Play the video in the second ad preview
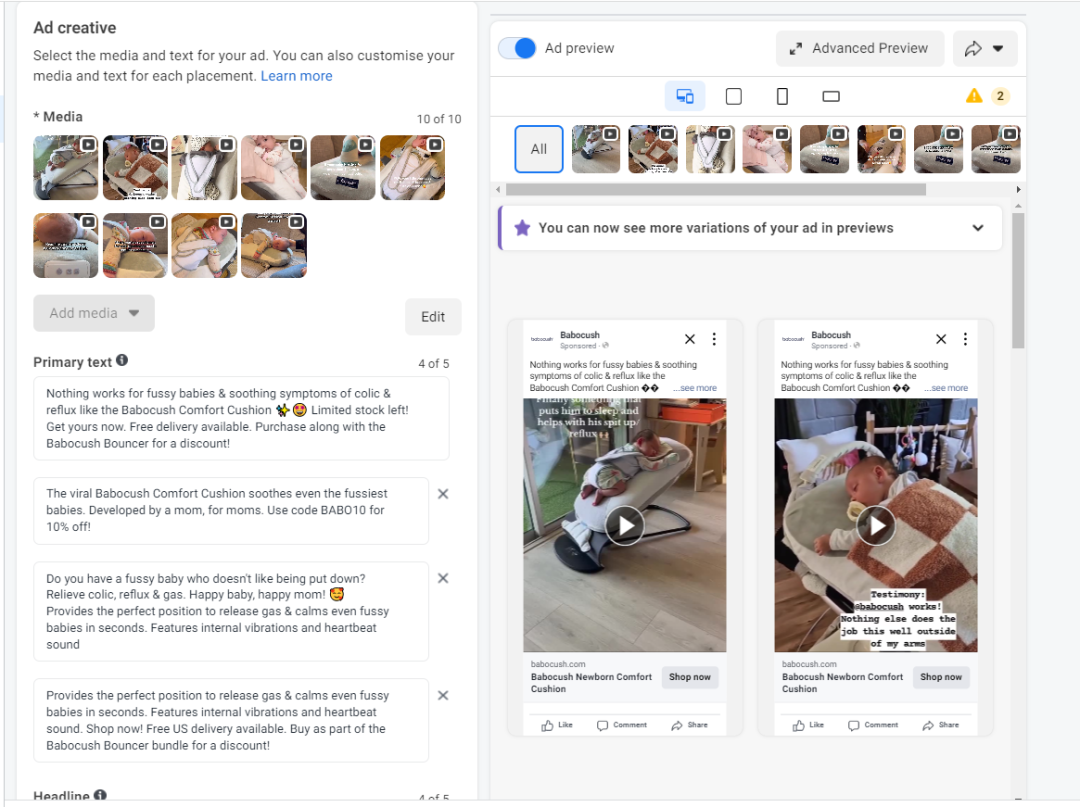 tap(876, 526)
